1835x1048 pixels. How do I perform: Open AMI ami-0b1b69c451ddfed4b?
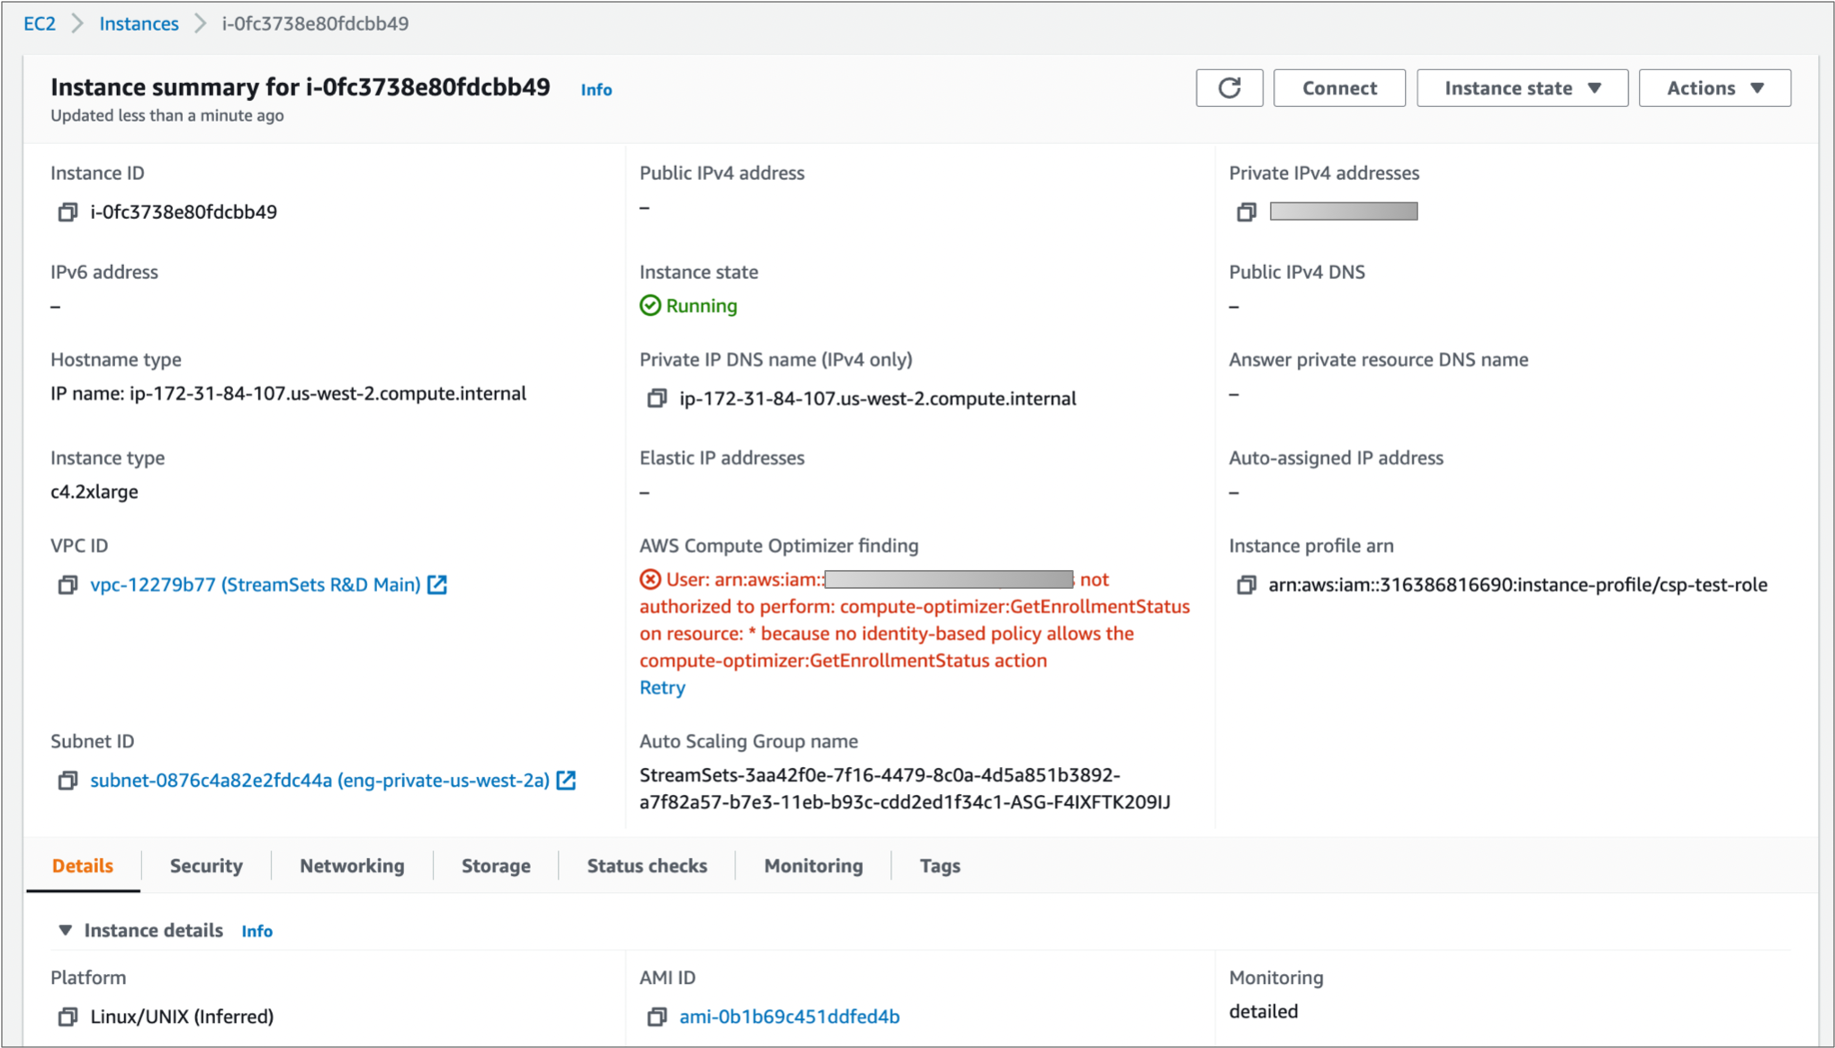click(x=788, y=1016)
